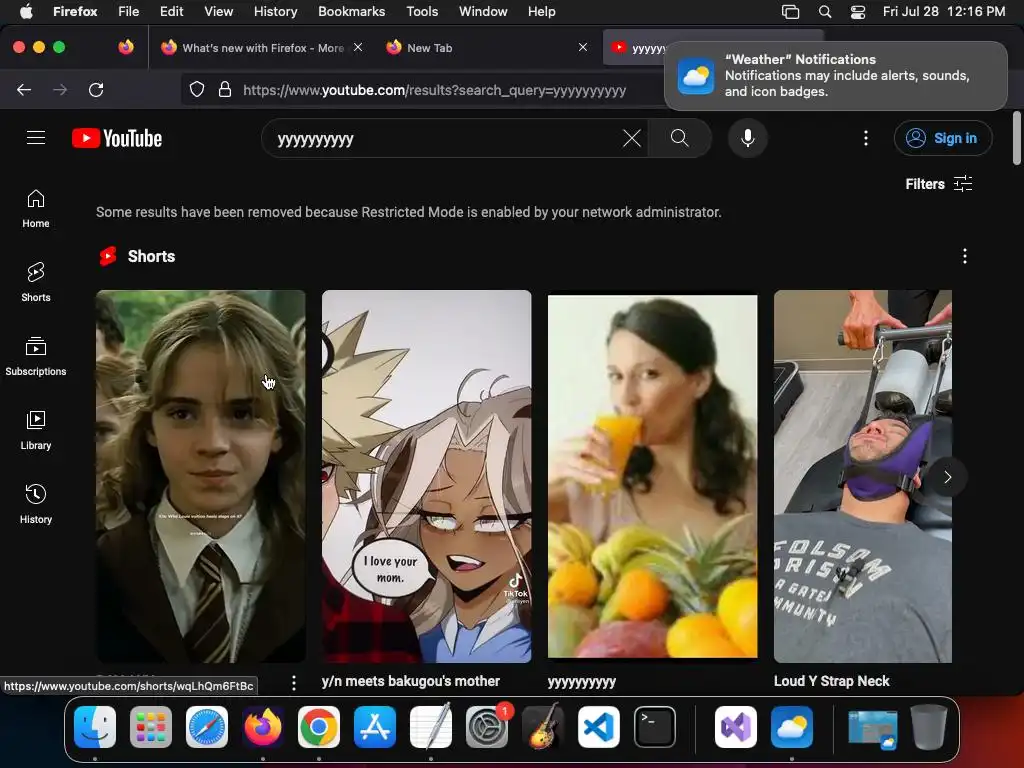
Task: Open the File menu
Action: coord(128,11)
